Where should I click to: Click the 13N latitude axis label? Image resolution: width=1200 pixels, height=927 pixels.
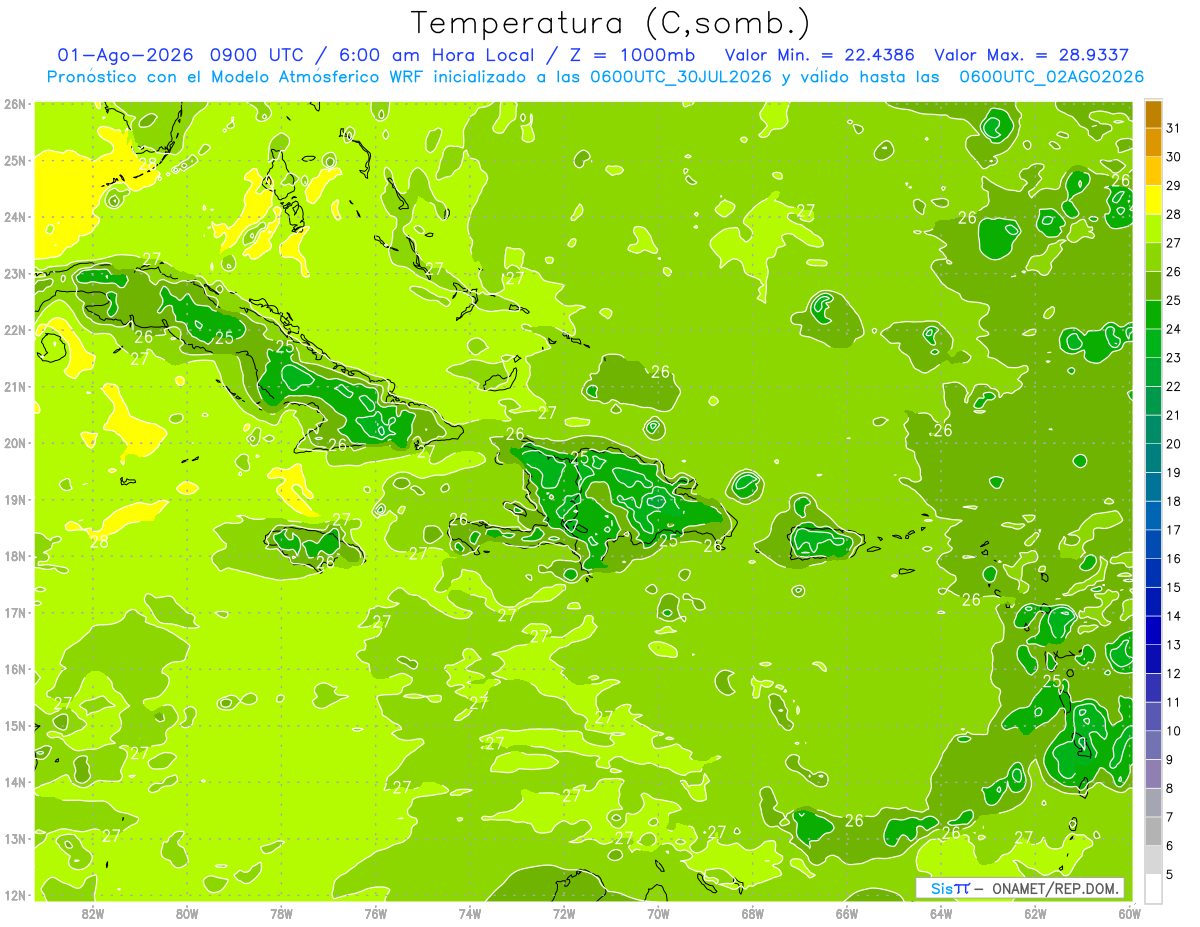[x=15, y=839]
